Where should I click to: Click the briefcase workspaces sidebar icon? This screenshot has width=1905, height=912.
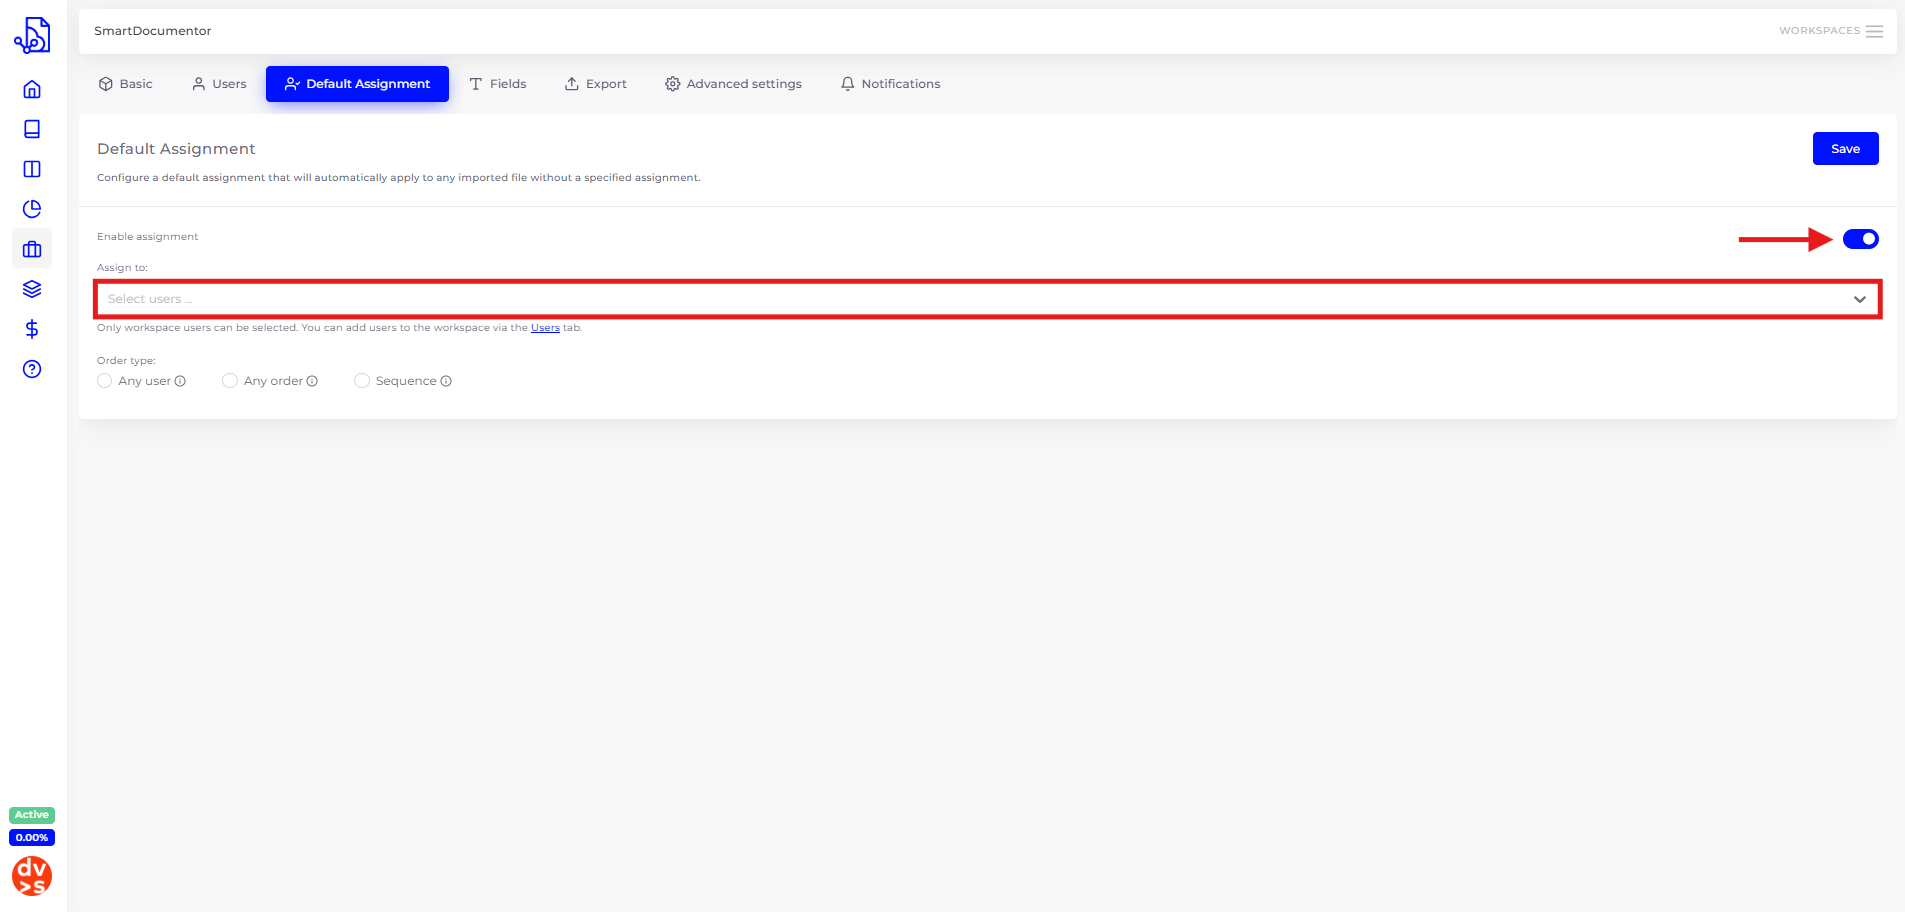pyautogui.click(x=32, y=249)
